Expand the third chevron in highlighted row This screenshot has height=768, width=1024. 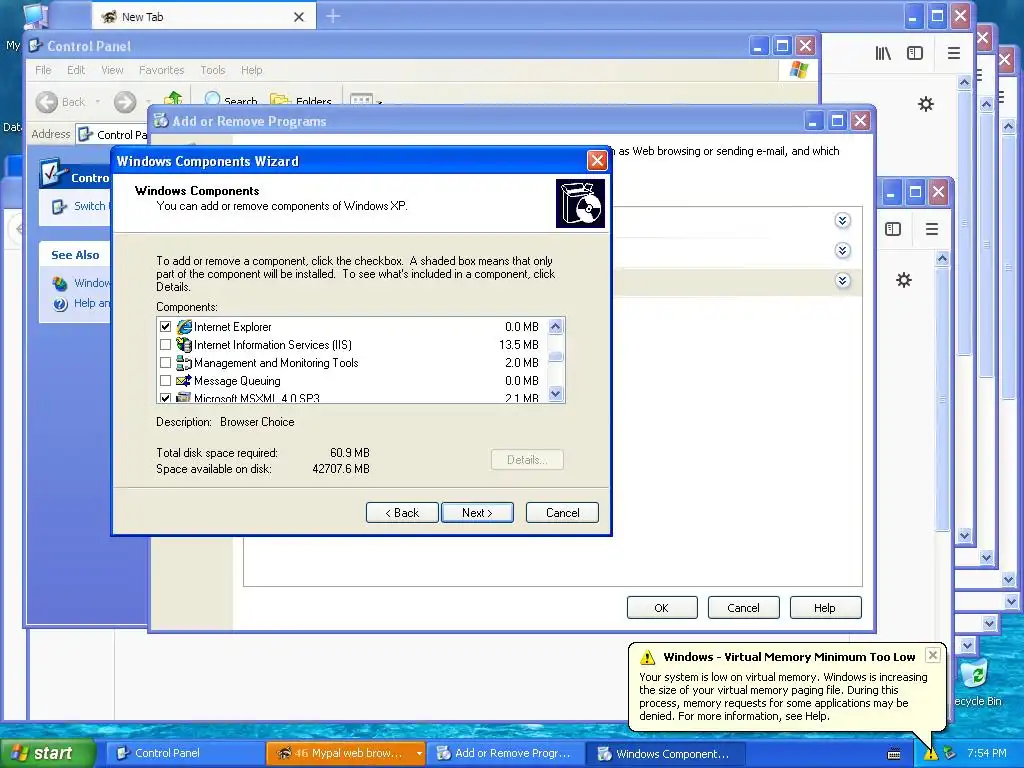pos(842,281)
